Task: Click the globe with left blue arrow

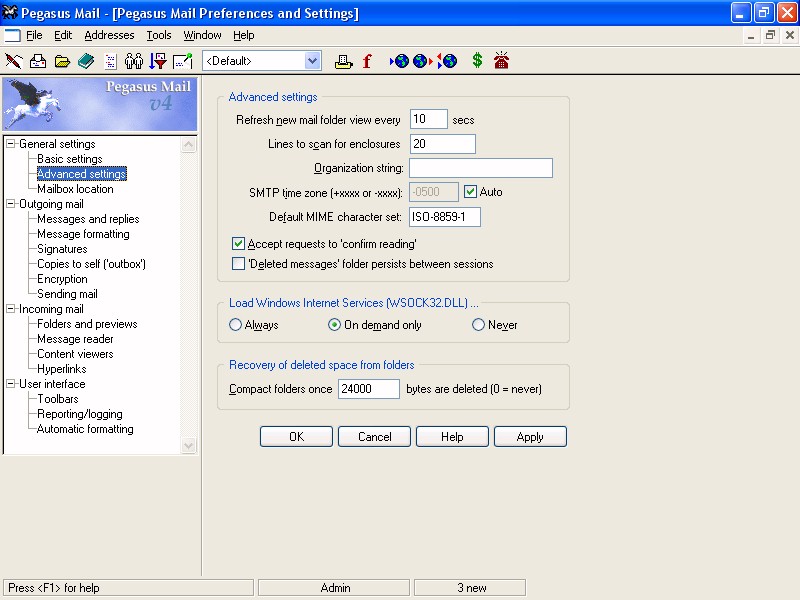Action: click(399, 61)
